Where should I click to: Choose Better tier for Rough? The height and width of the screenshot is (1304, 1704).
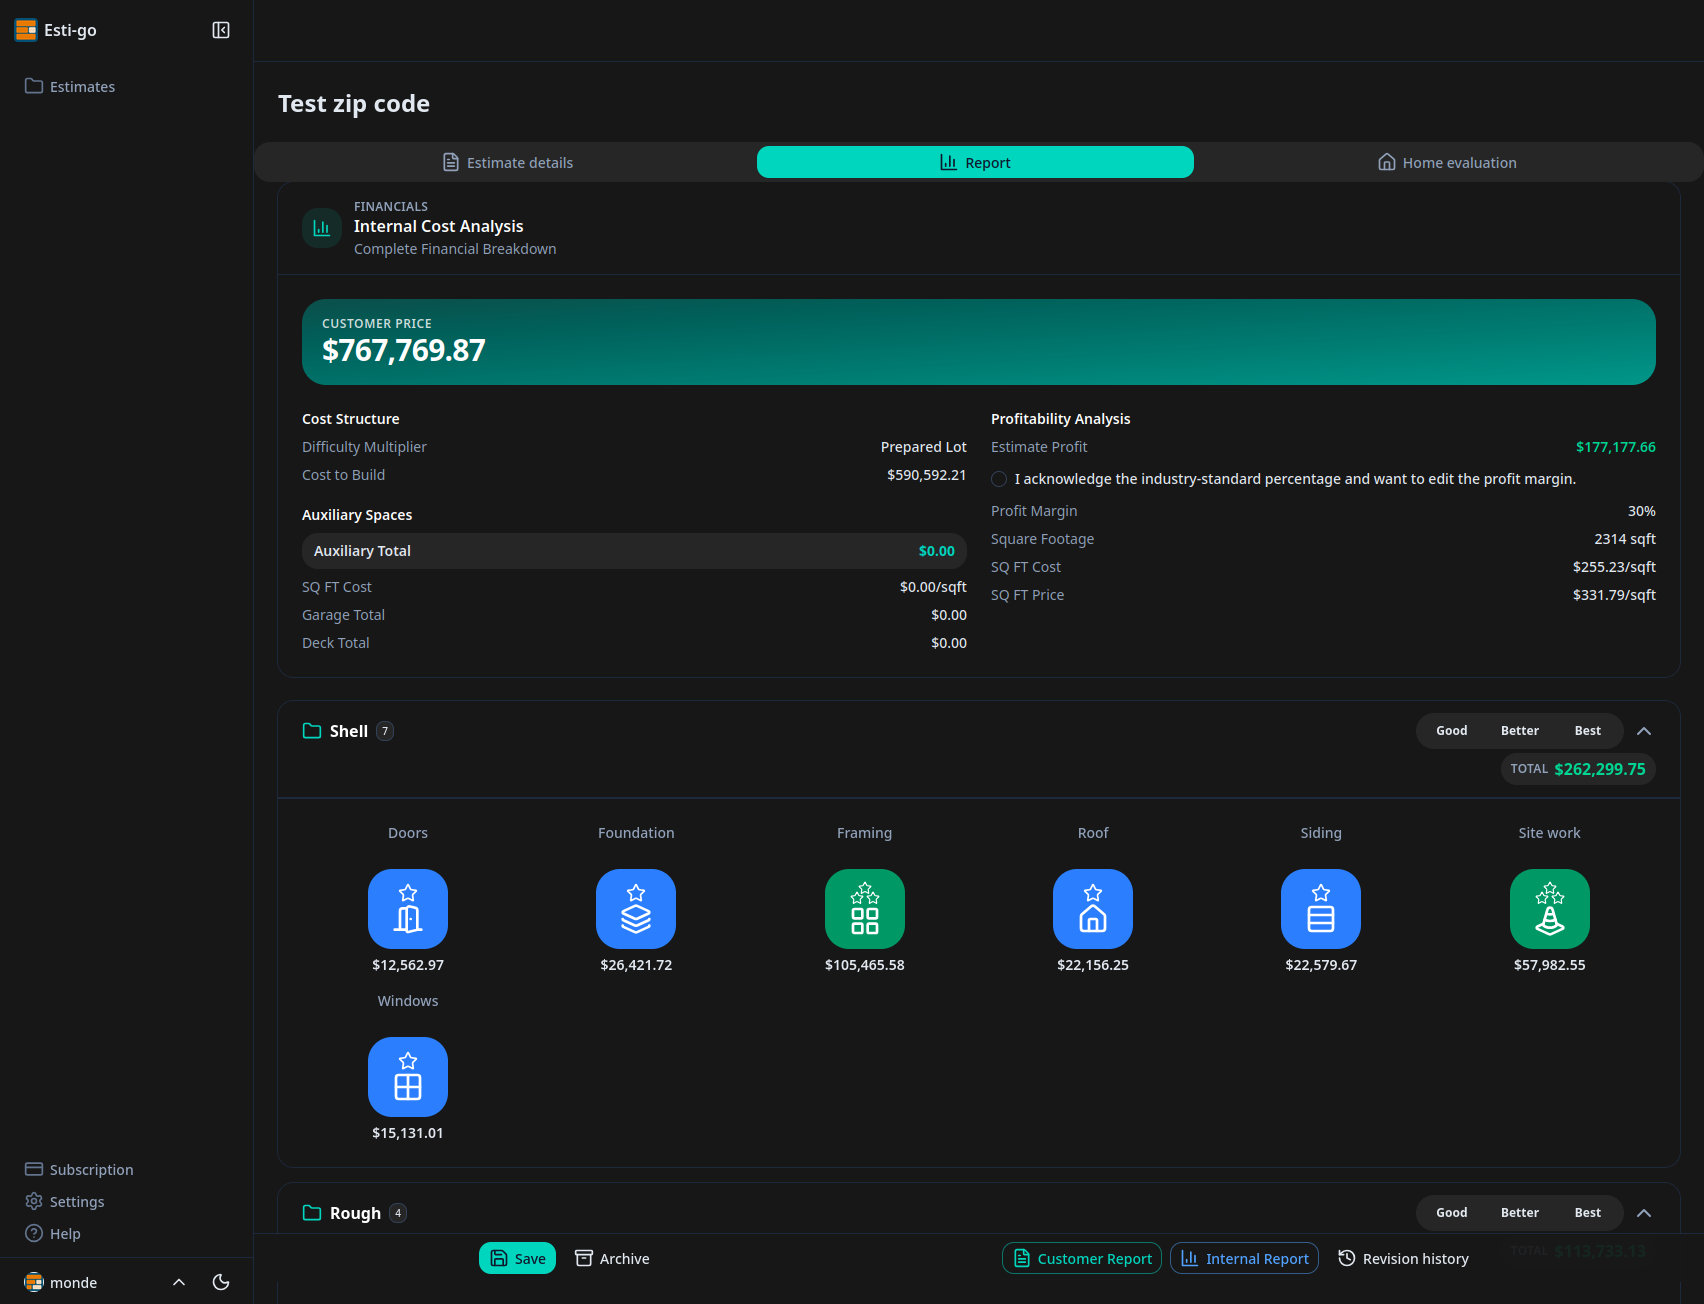click(1520, 1213)
